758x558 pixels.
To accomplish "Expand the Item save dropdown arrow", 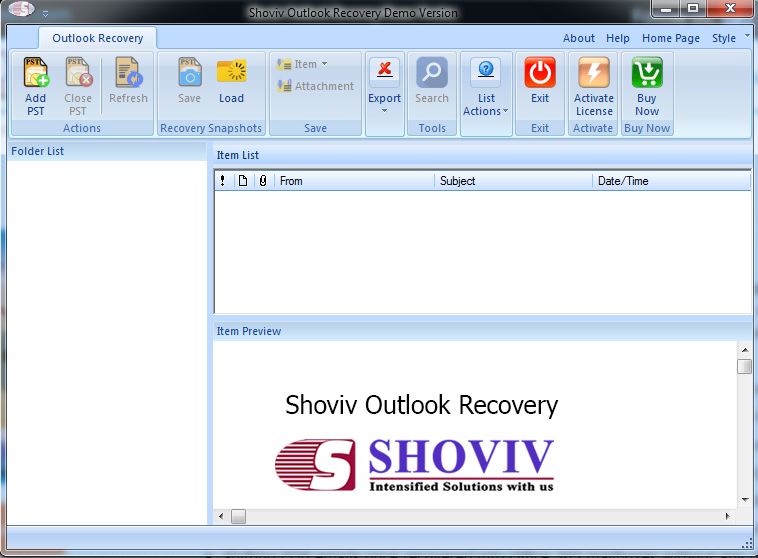I will pyautogui.click(x=324, y=64).
